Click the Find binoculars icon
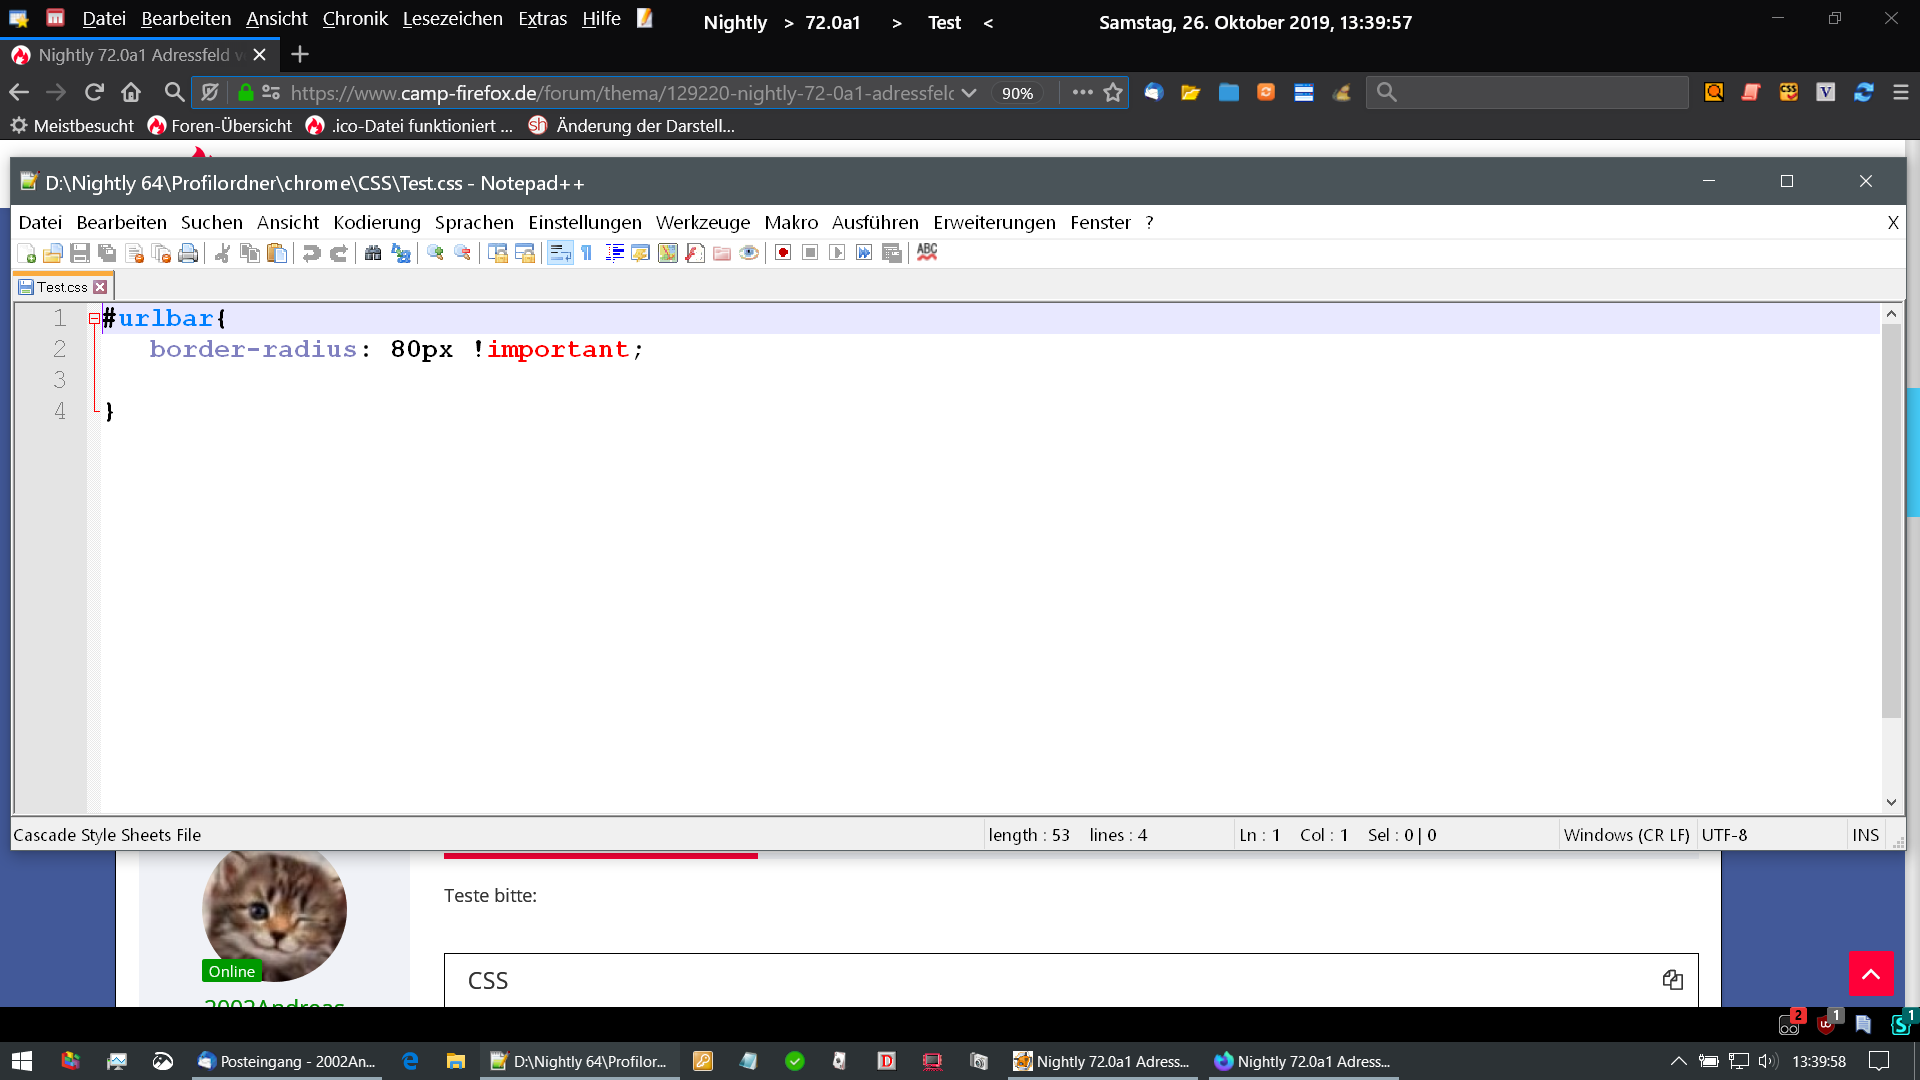Viewport: 1920px width, 1080px height. 373,254
